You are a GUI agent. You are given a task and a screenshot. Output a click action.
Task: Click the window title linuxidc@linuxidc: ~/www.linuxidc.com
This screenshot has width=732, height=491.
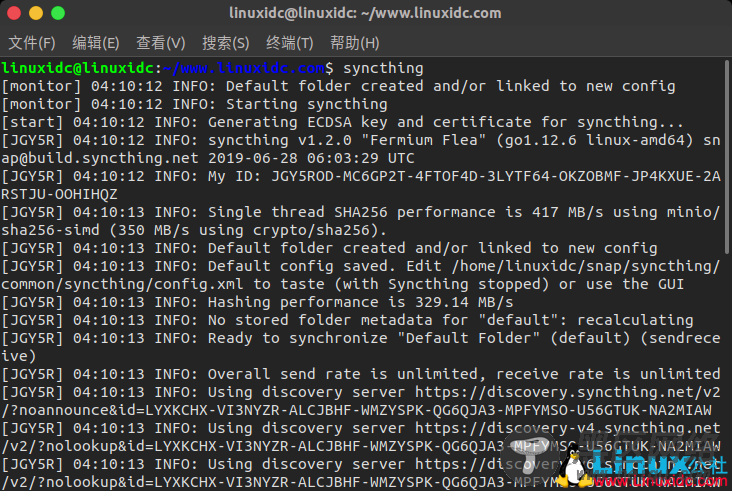click(x=365, y=13)
